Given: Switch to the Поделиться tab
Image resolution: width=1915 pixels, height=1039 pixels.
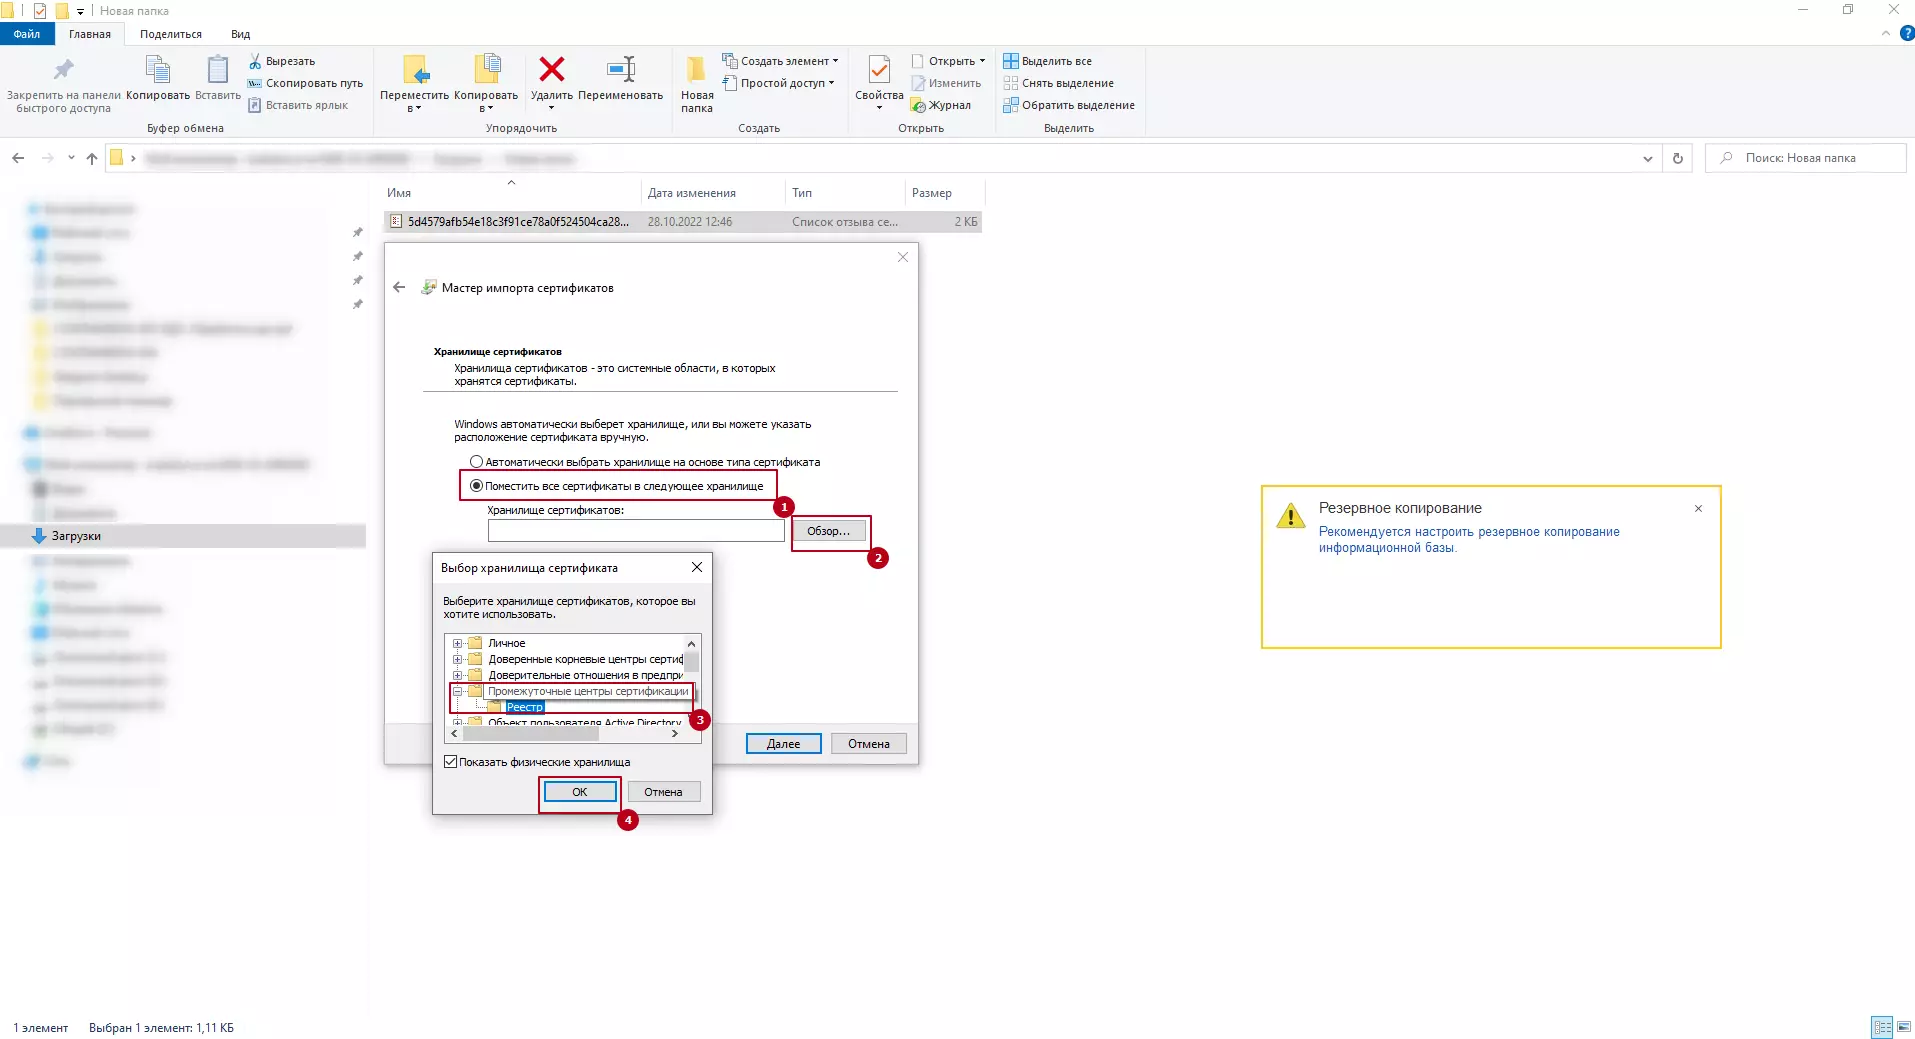Looking at the screenshot, I should coord(171,34).
